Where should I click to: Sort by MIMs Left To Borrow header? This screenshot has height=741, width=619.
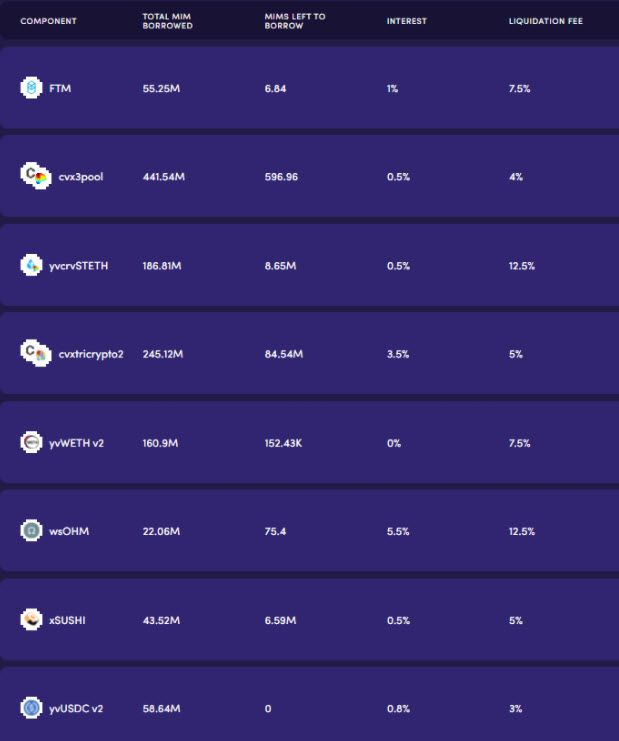(x=295, y=21)
